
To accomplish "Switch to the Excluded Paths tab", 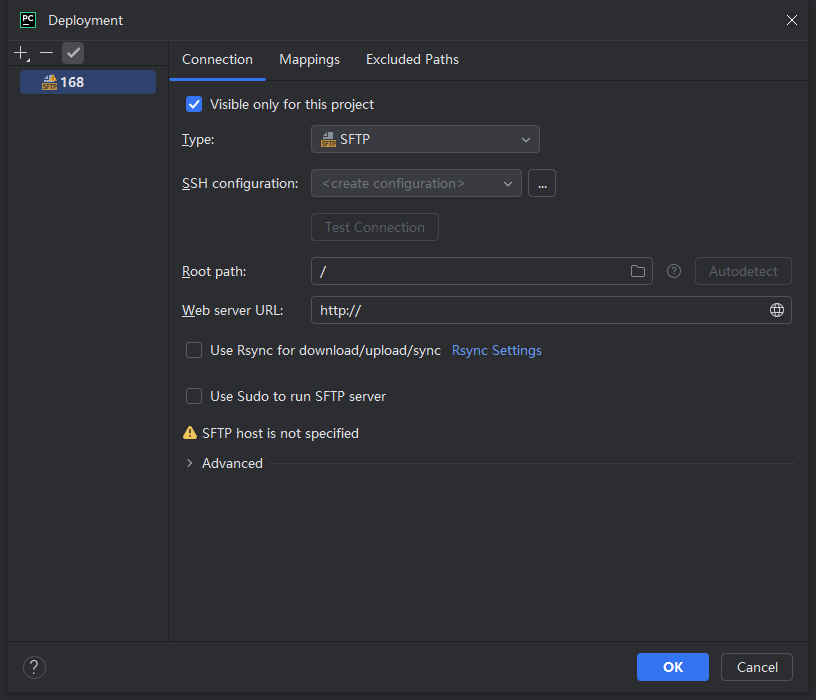I will [x=412, y=59].
